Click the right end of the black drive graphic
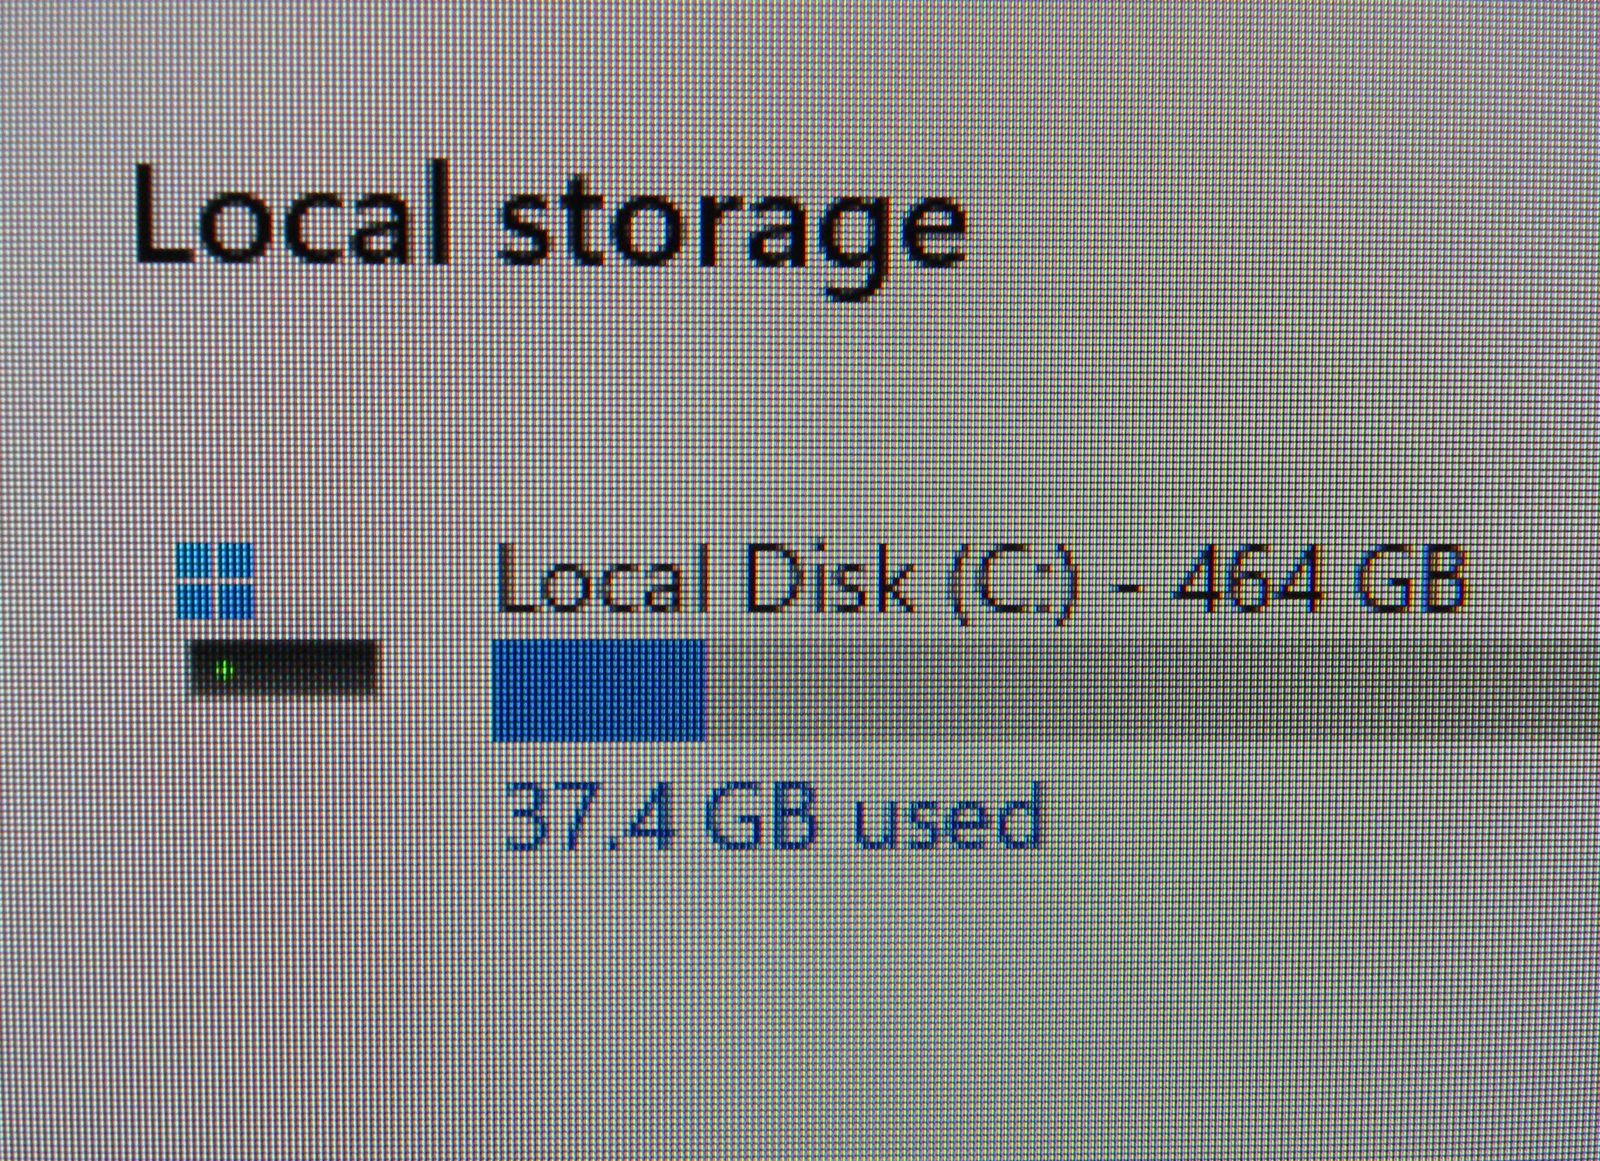Image resolution: width=1600 pixels, height=1161 pixels. click(362, 667)
